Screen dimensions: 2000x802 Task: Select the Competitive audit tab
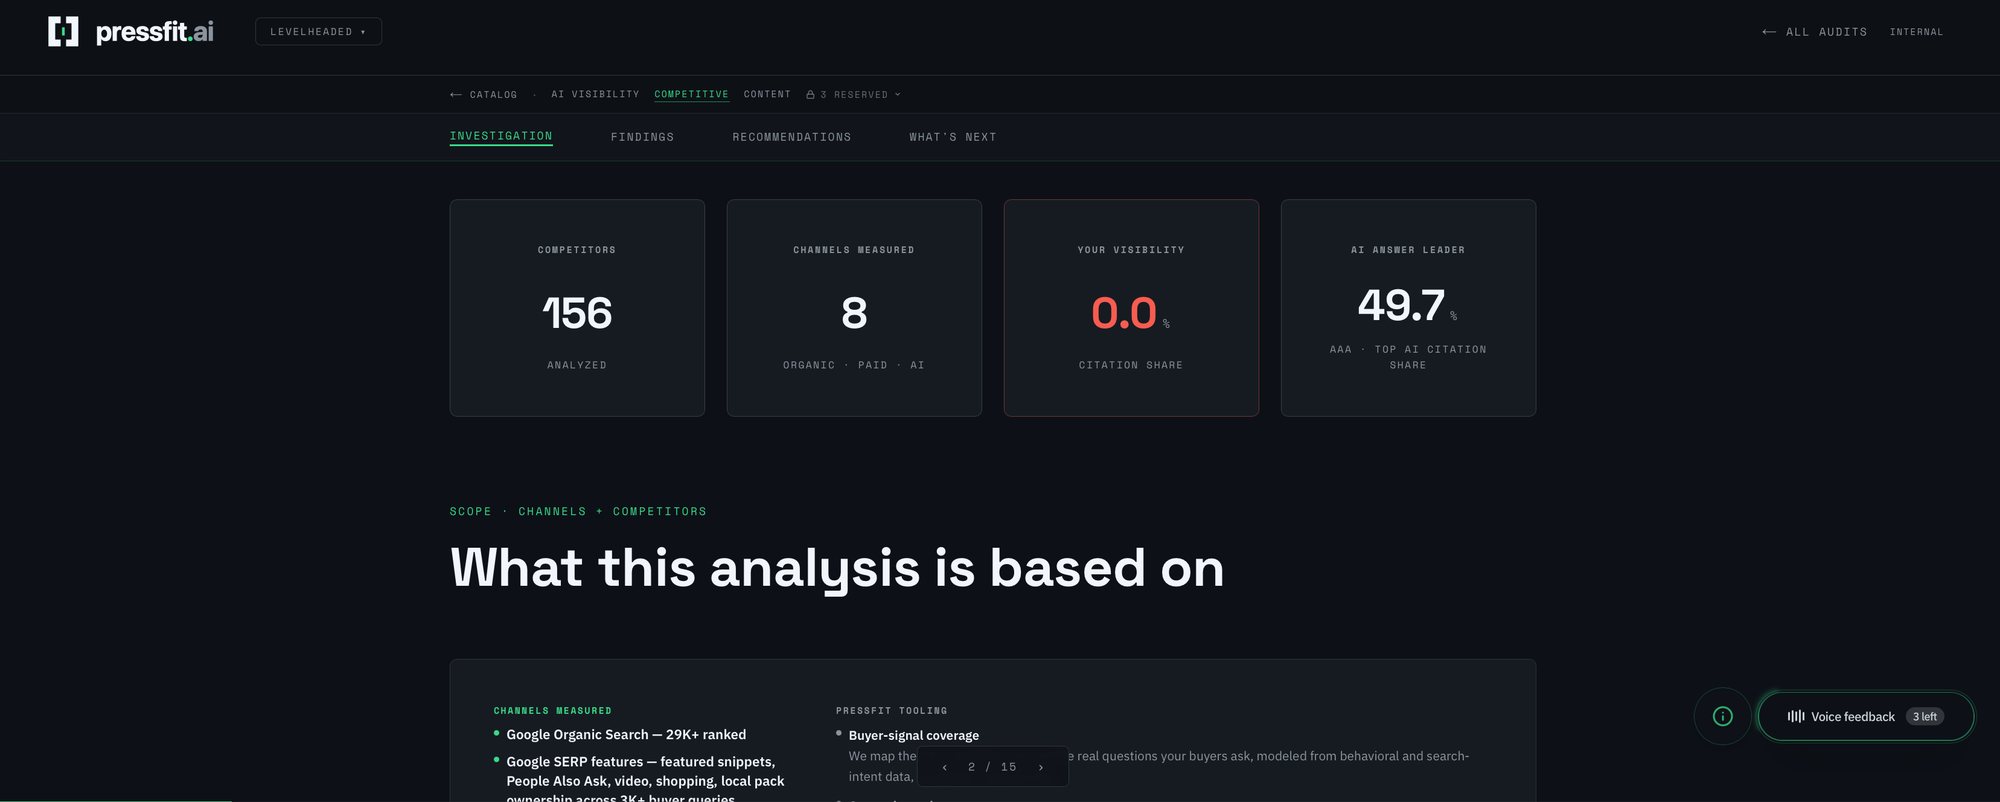pyautogui.click(x=691, y=95)
